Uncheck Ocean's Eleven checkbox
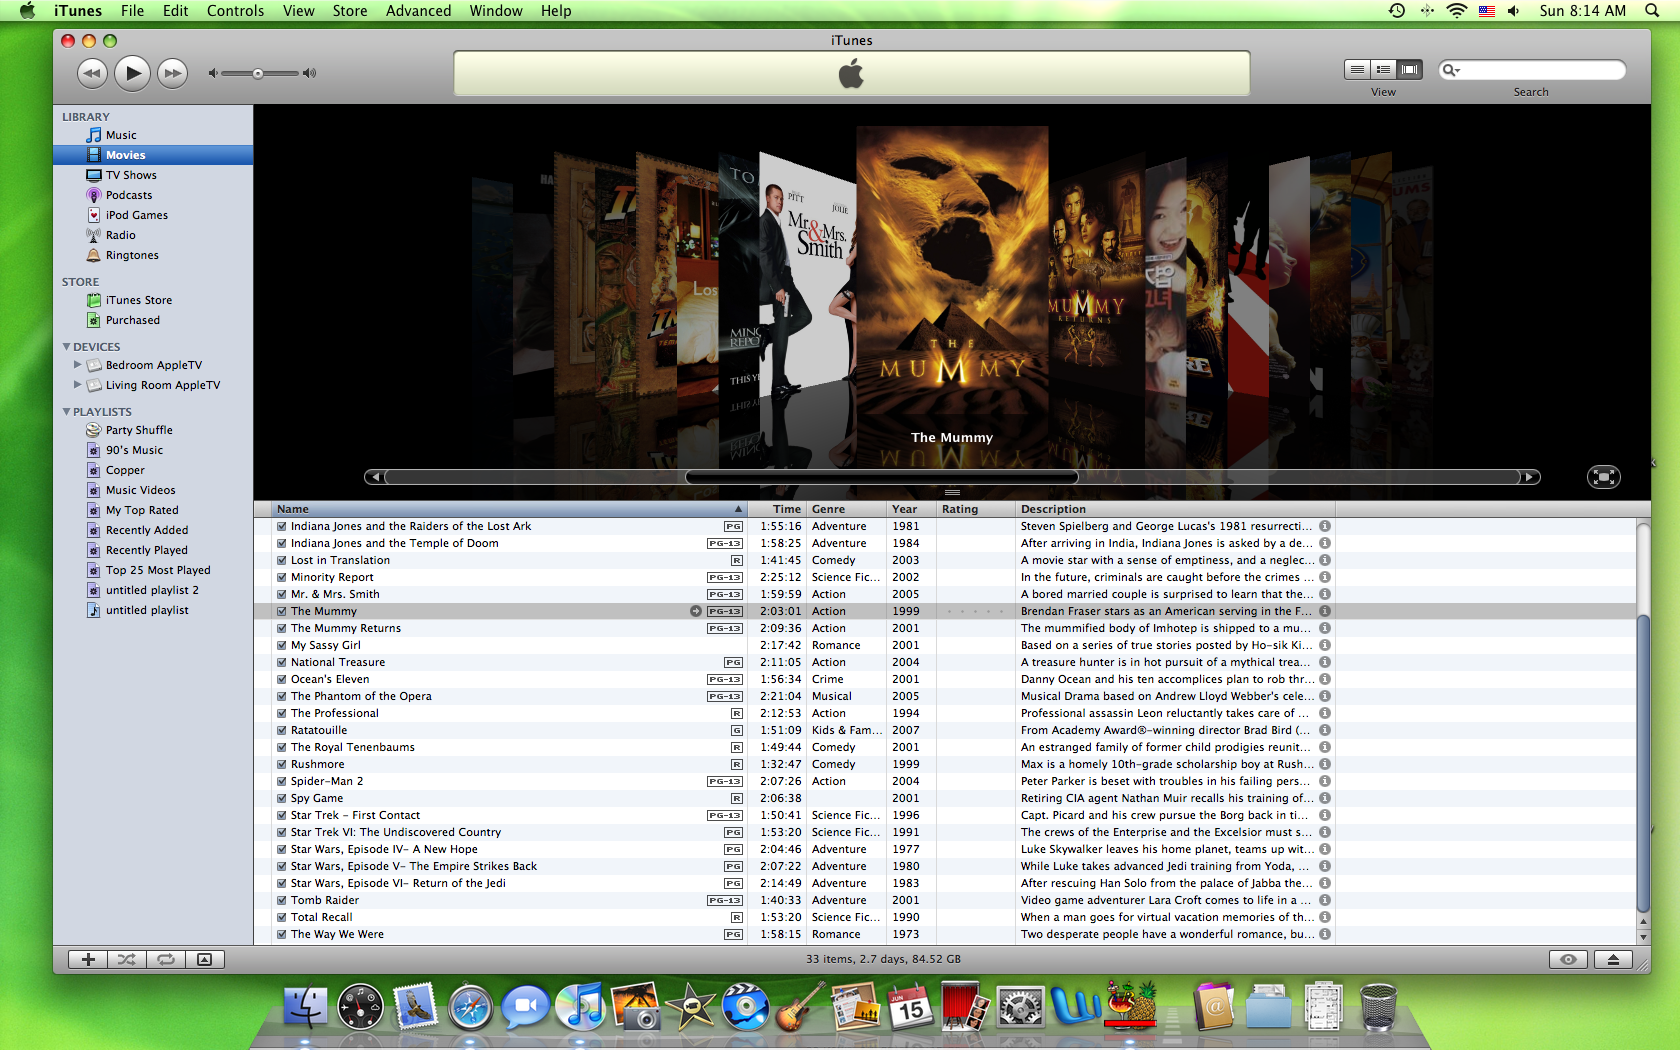1680x1050 pixels. pyautogui.click(x=282, y=679)
